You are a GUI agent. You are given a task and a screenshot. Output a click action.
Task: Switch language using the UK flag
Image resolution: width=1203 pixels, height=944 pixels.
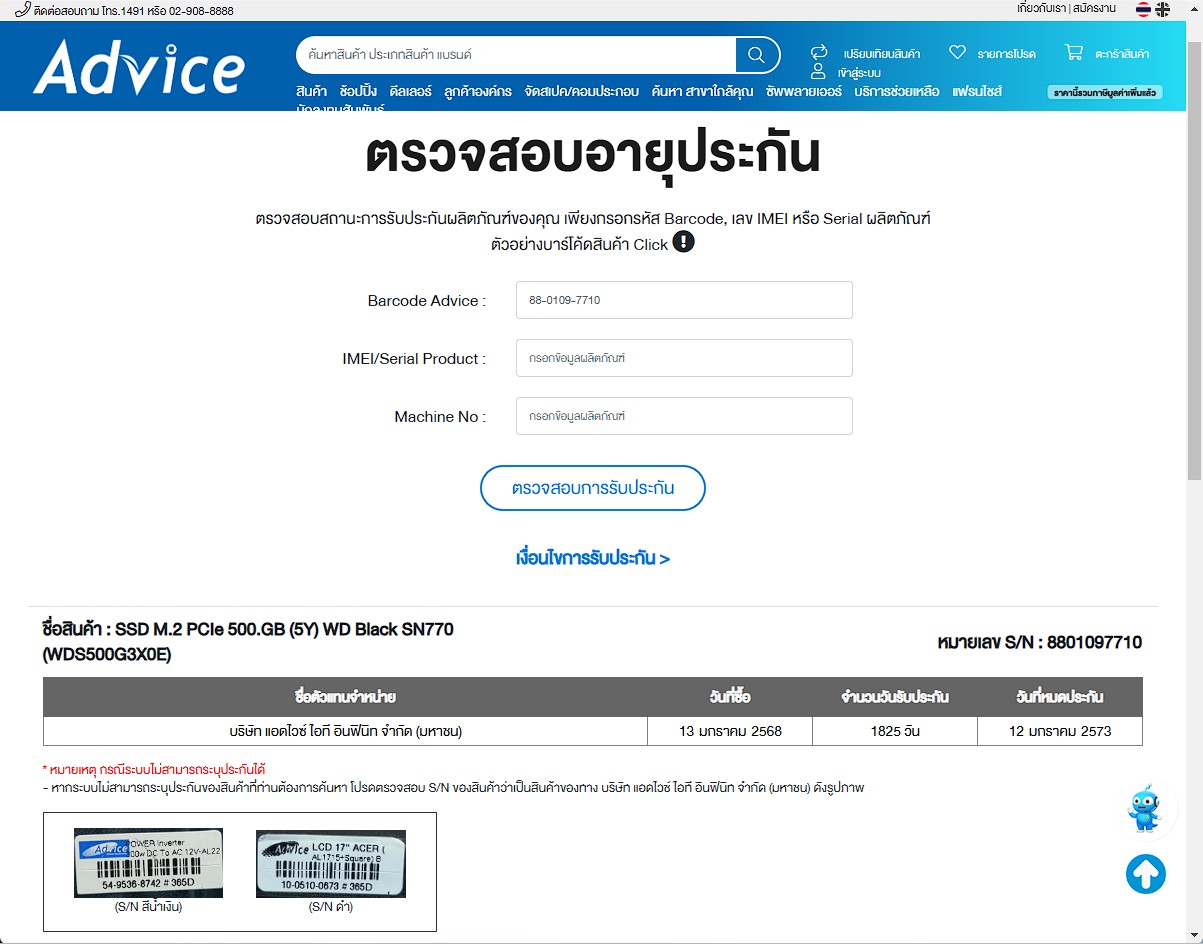pos(1162,9)
